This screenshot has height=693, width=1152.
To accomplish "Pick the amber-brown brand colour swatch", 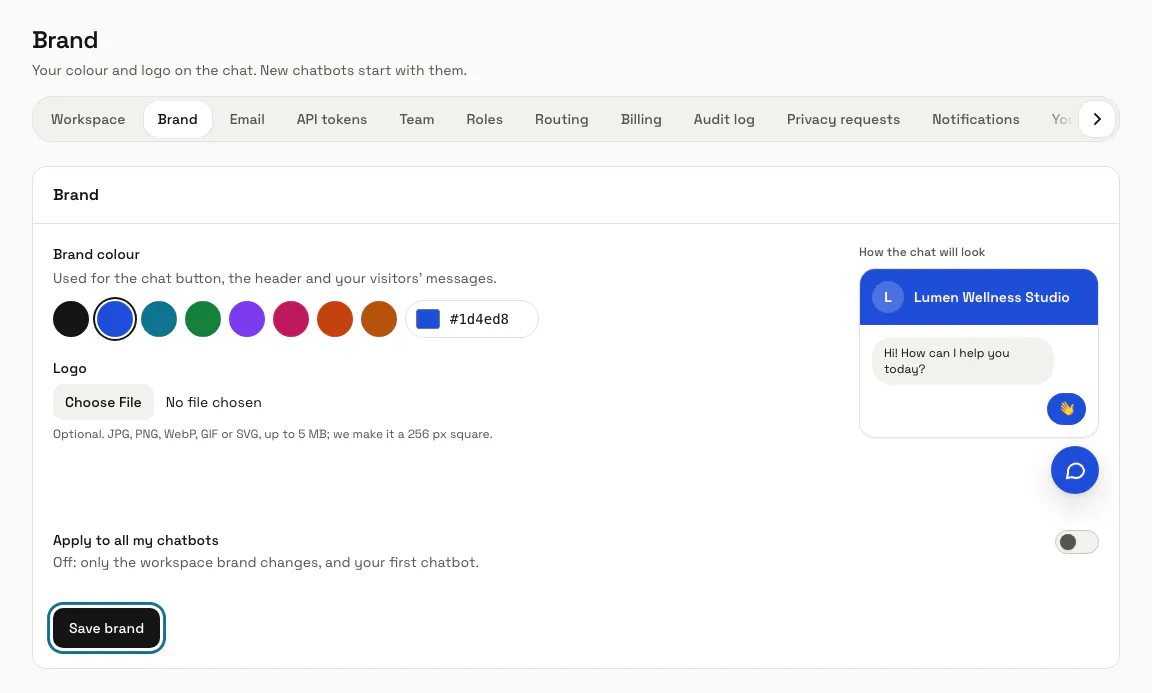I will click(379, 319).
